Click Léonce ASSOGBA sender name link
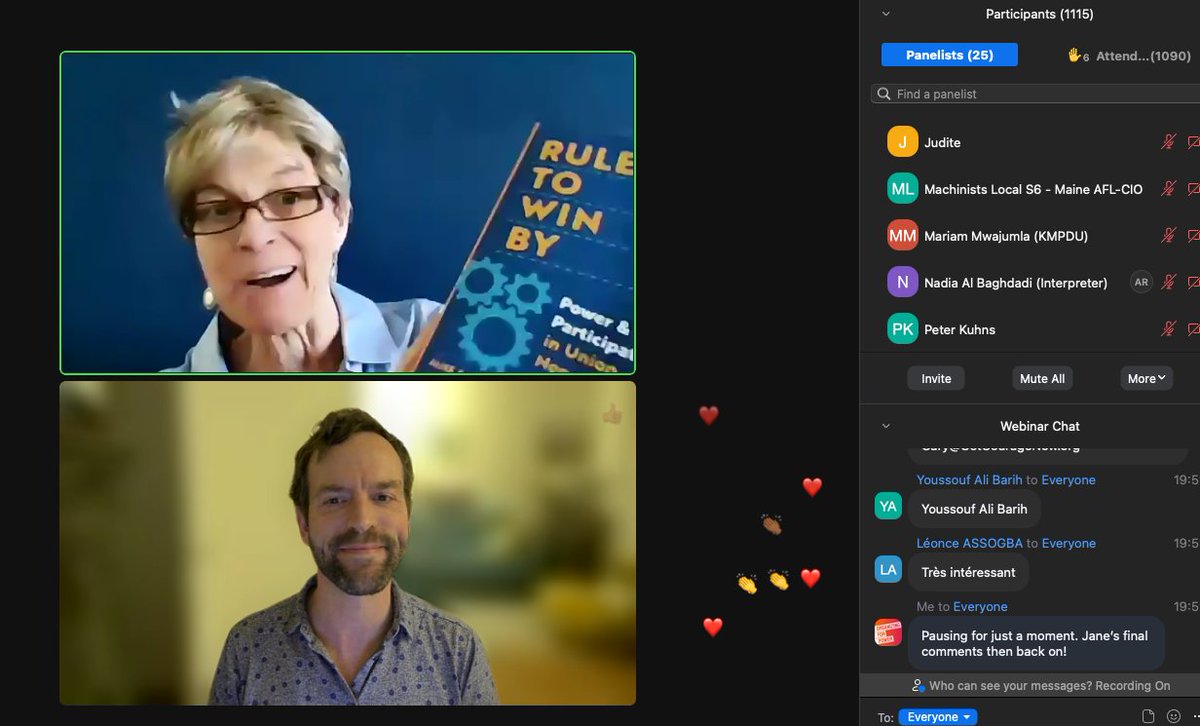This screenshot has width=1200, height=726. point(969,543)
